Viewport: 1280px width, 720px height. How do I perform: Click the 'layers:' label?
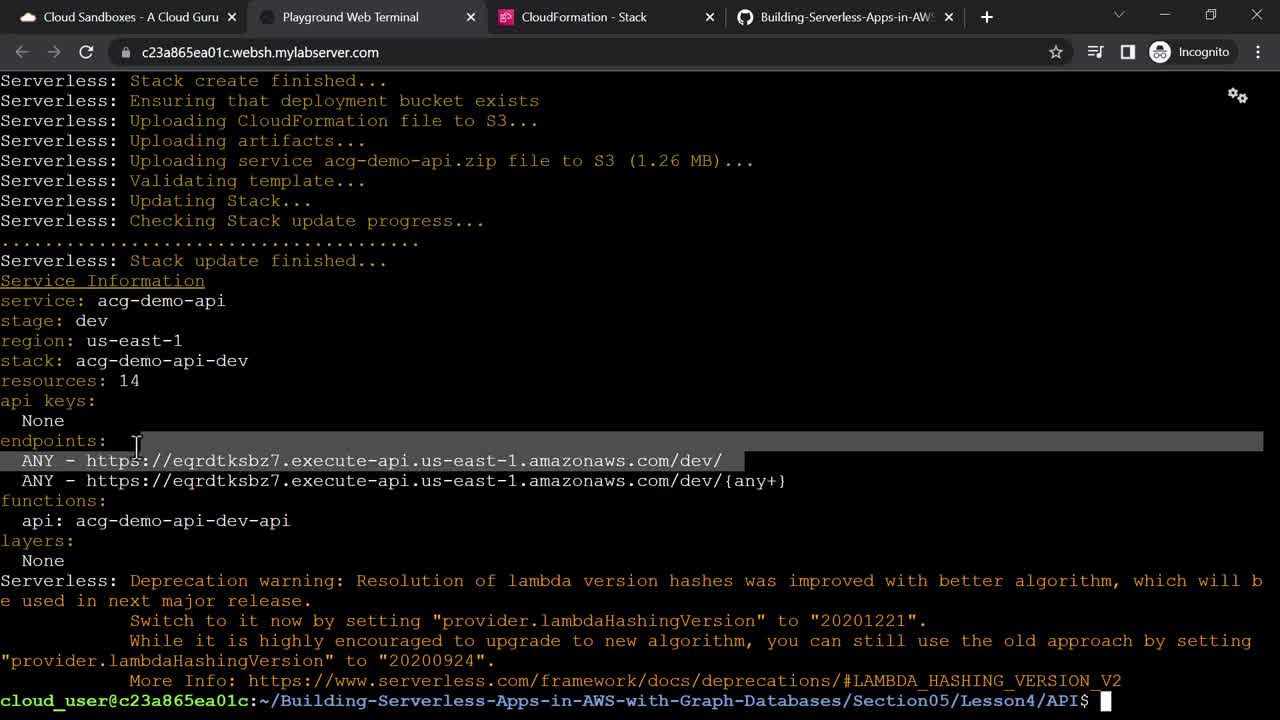[x=37, y=541]
